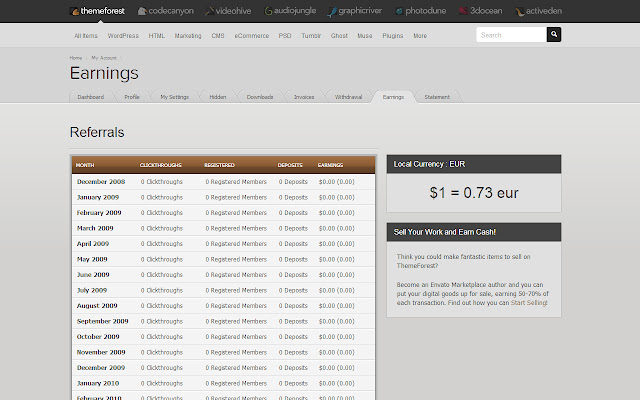The width and height of the screenshot is (640, 400).
Task: Select the December 2009 row label
Action: pyautogui.click(x=101, y=368)
